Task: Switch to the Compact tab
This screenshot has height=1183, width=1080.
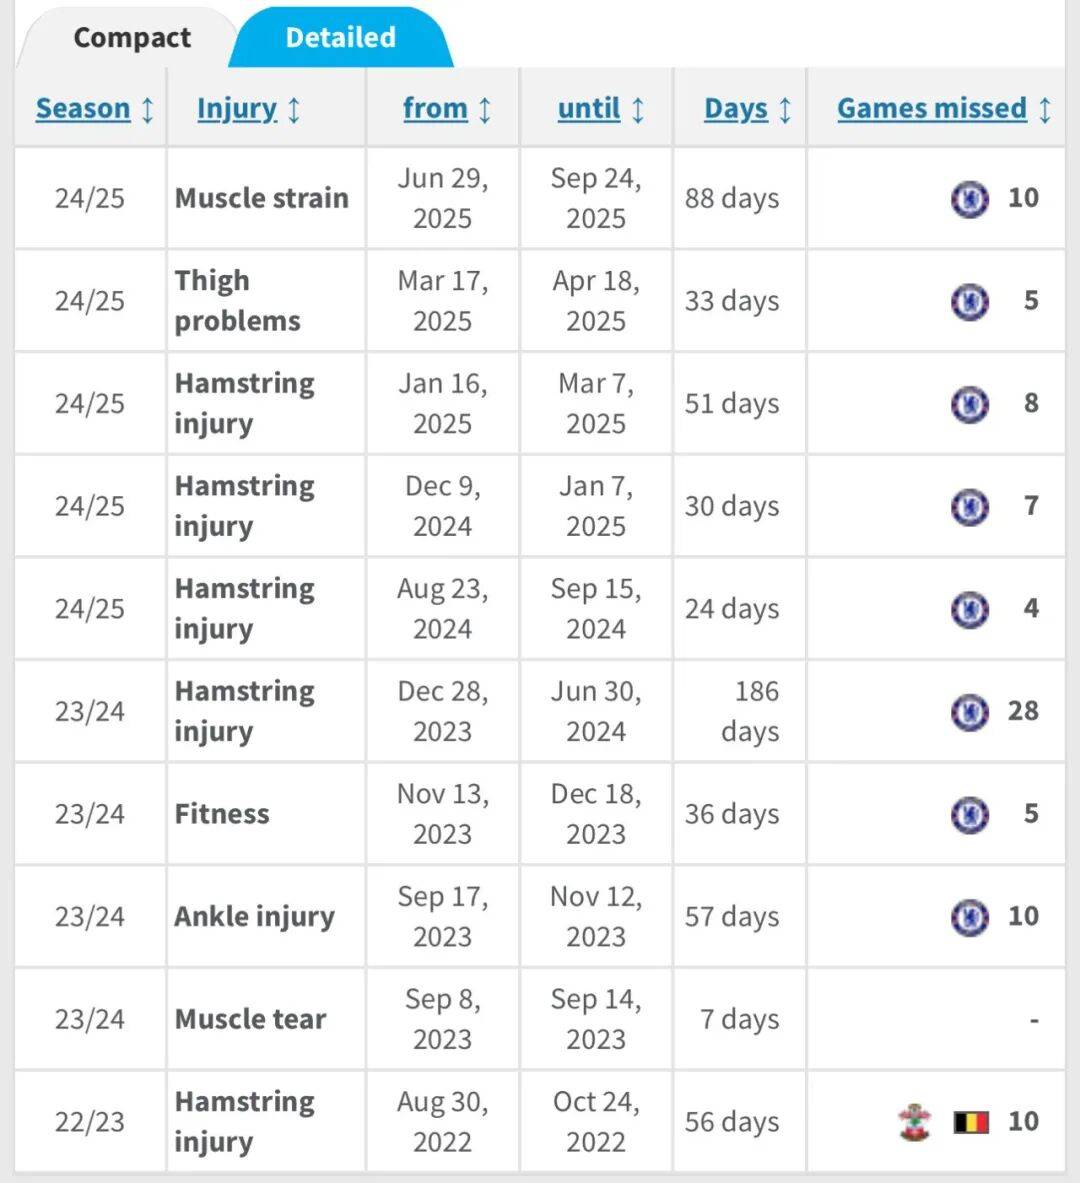Action: coord(131,38)
